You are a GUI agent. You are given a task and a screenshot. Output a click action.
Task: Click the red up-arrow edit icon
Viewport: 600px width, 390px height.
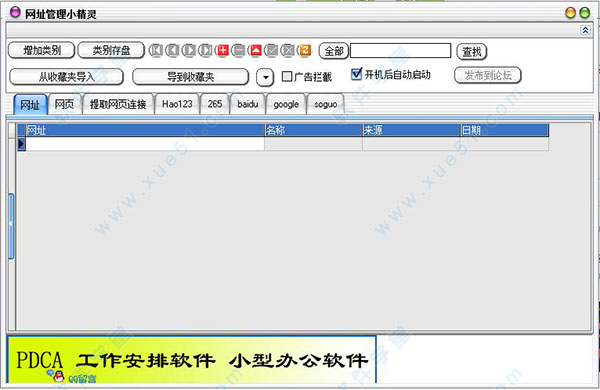[255, 51]
